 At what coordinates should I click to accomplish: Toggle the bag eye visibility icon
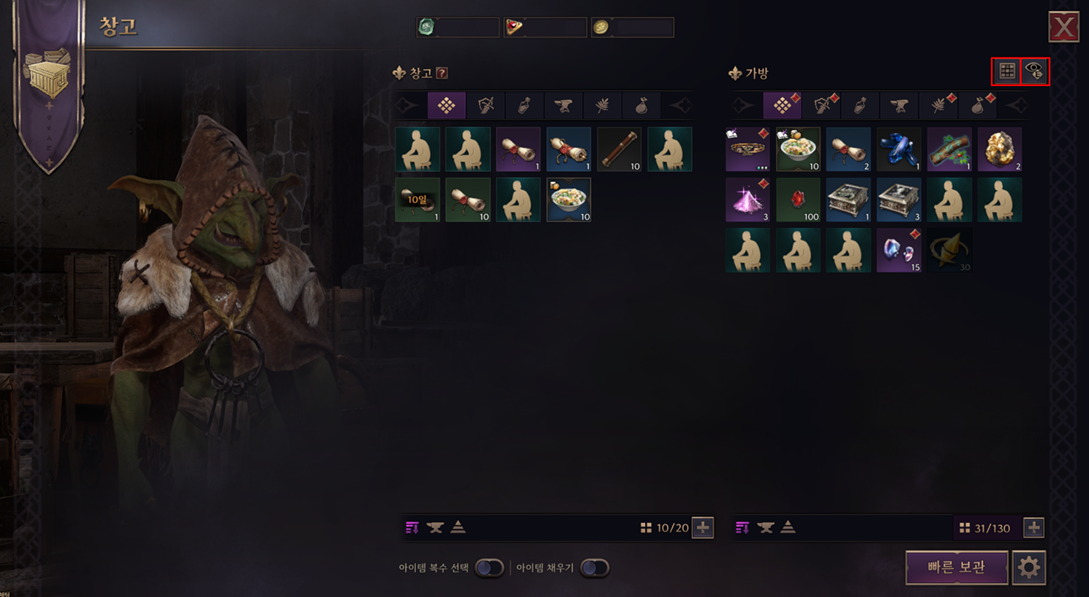[x=1035, y=71]
